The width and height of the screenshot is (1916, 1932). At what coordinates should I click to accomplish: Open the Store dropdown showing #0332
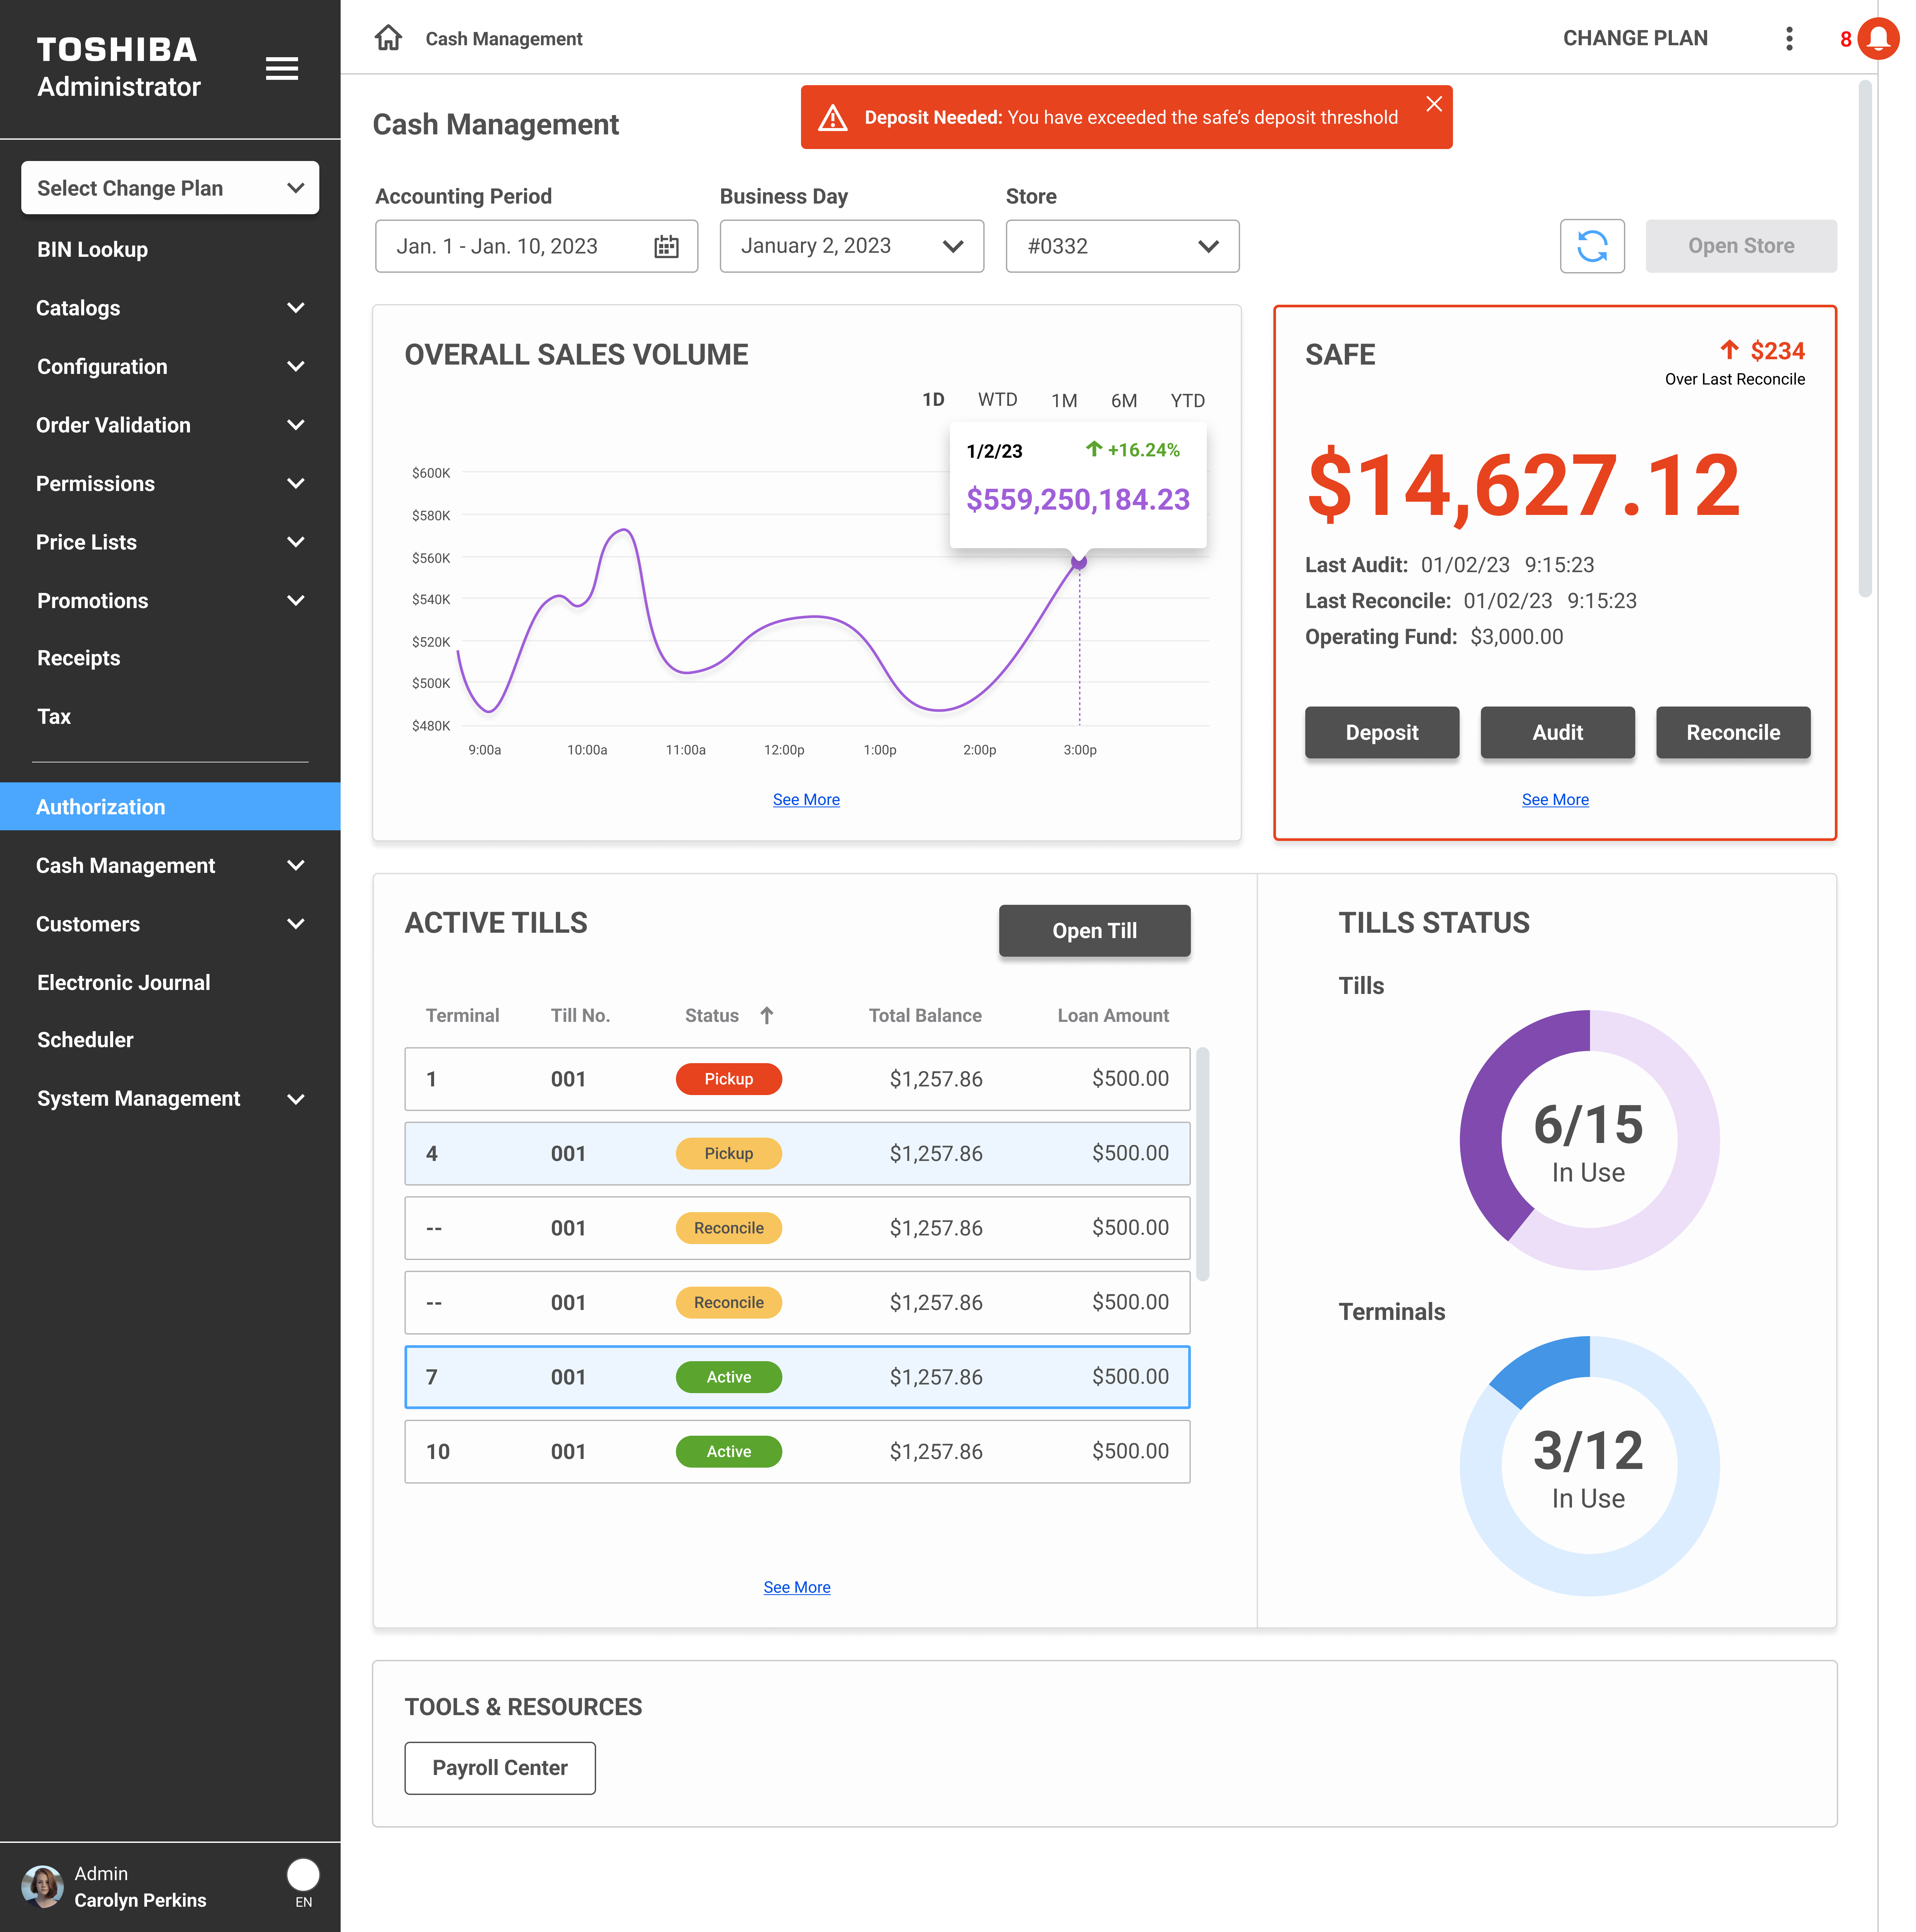point(1122,246)
